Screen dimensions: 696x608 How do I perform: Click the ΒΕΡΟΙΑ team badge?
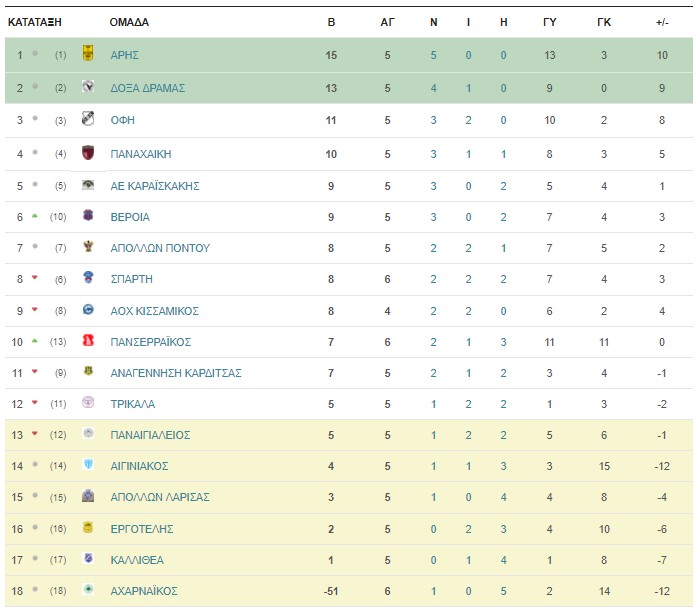tap(88, 216)
